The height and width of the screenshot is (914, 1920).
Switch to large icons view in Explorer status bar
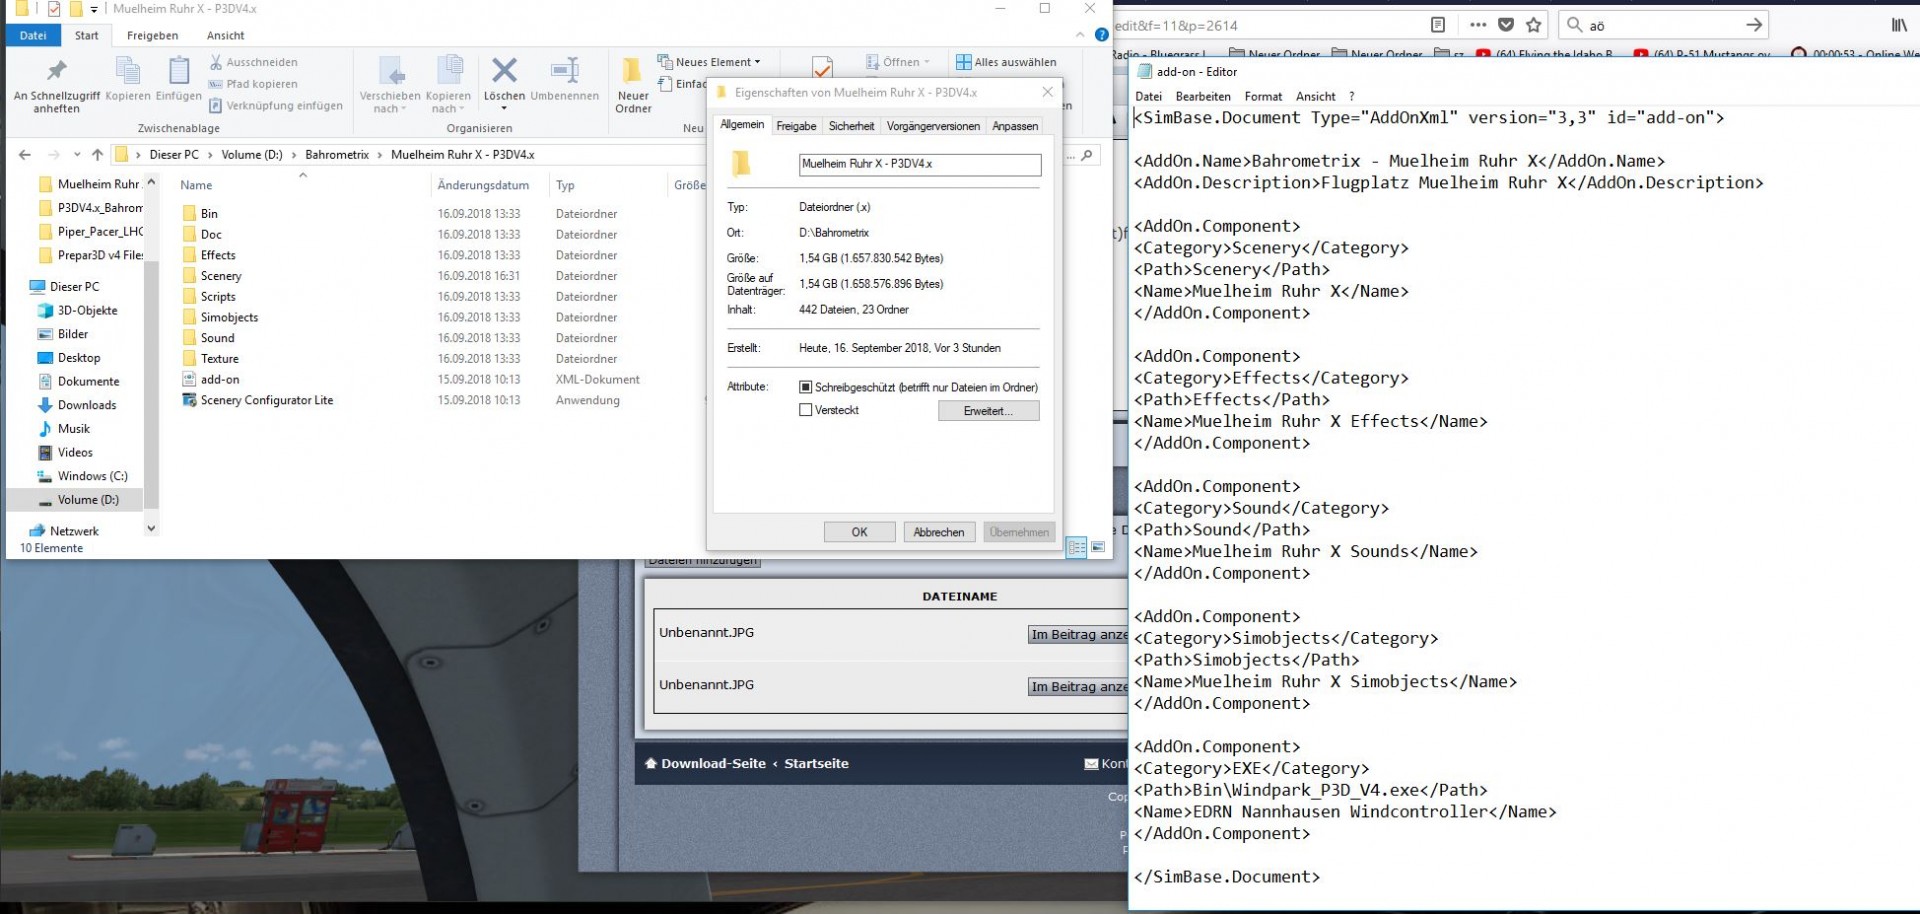point(1098,547)
